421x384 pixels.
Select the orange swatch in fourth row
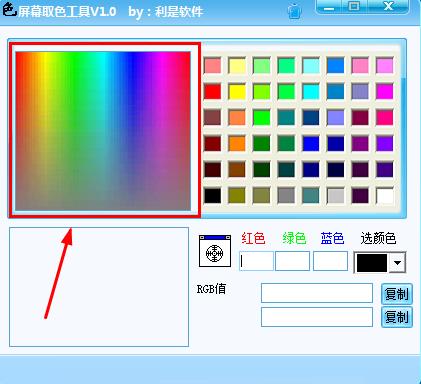(237, 144)
